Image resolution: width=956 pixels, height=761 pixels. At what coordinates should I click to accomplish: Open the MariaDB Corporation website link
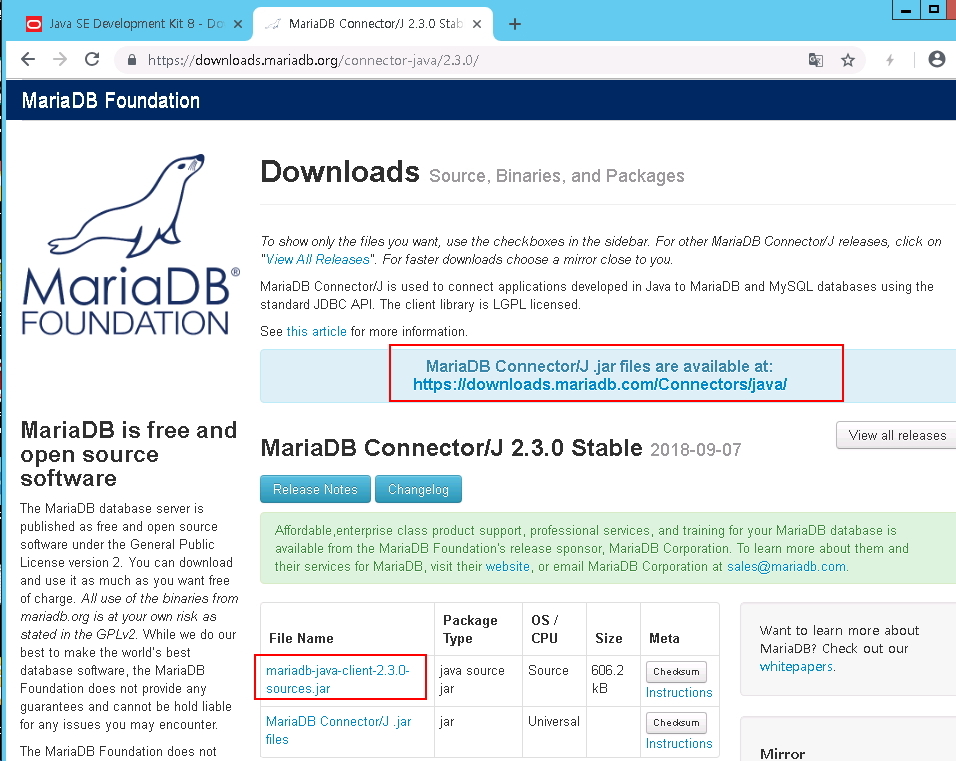point(507,566)
